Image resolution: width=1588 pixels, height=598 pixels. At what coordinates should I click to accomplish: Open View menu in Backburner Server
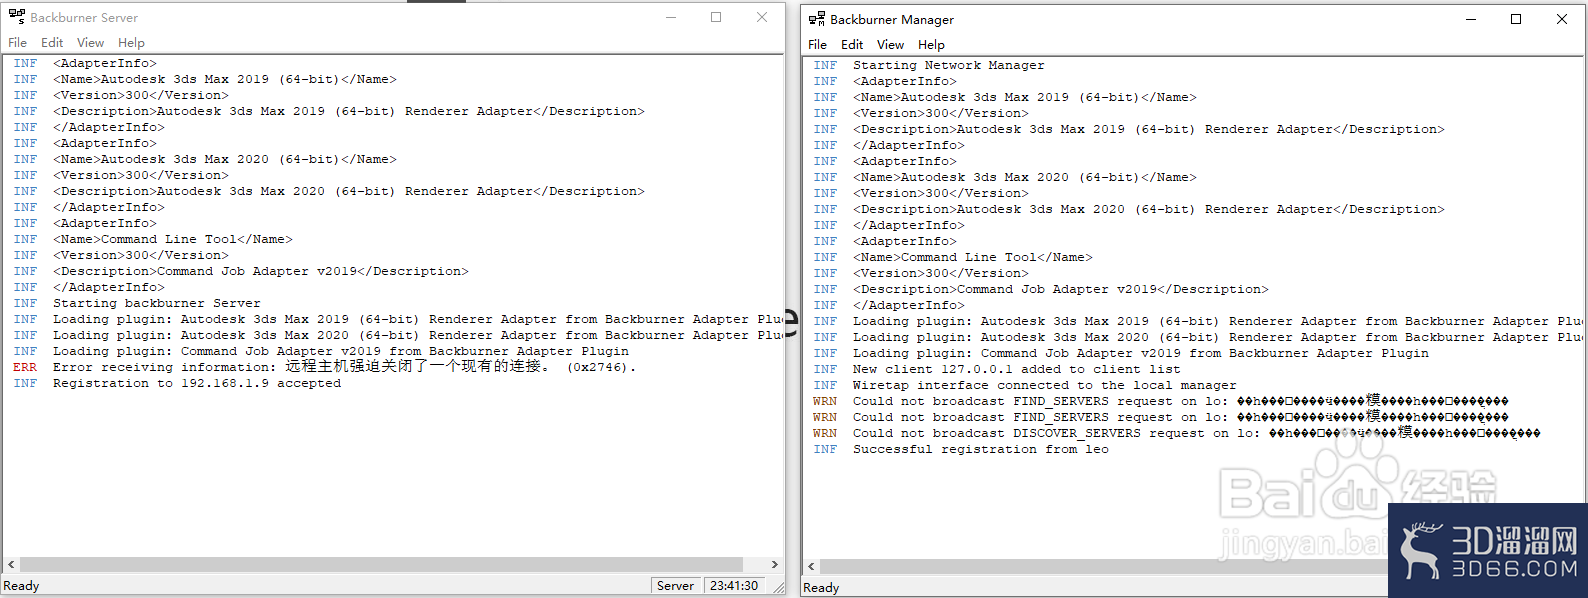coord(90,43)
